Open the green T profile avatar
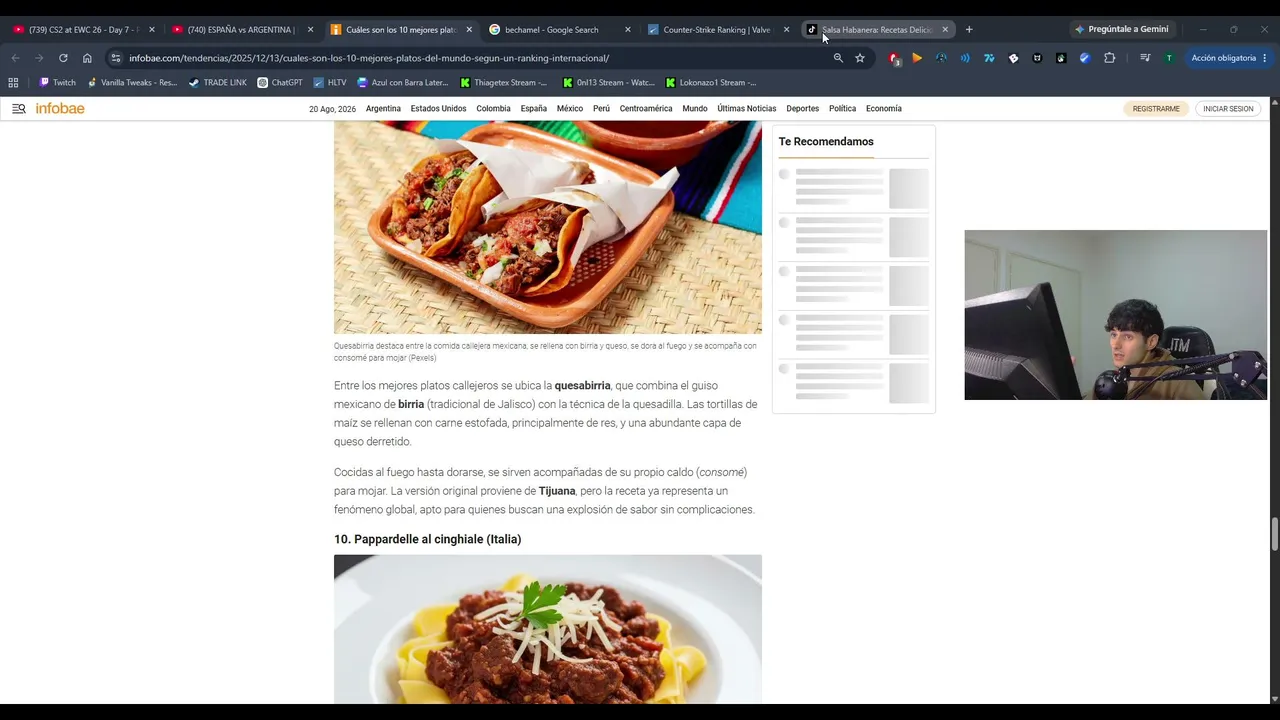The image size is (1280, 720). [1169, 58]
